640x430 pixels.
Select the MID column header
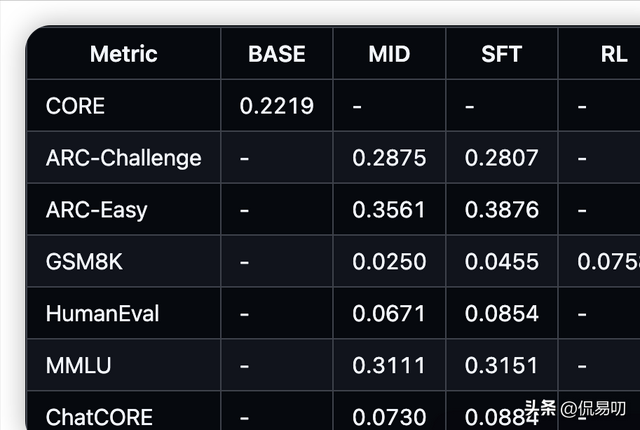[x=389, y=54]
